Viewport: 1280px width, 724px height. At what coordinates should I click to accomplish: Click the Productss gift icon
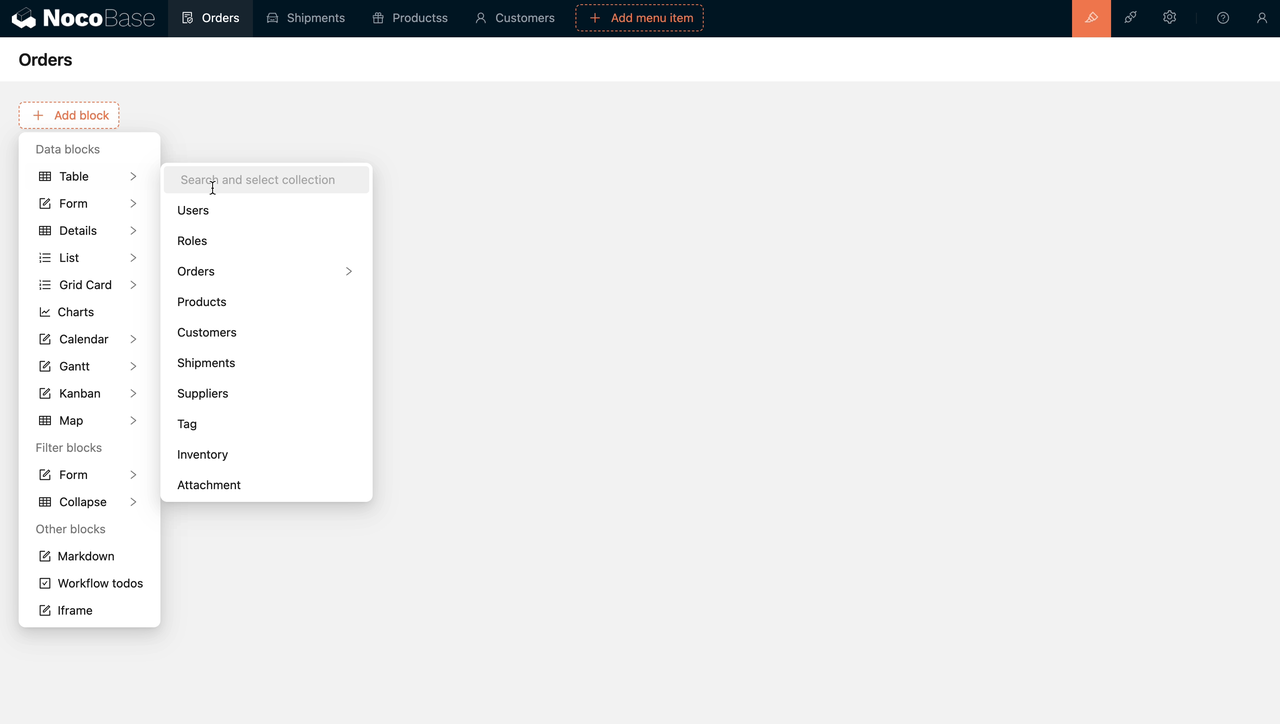(378, 18)
